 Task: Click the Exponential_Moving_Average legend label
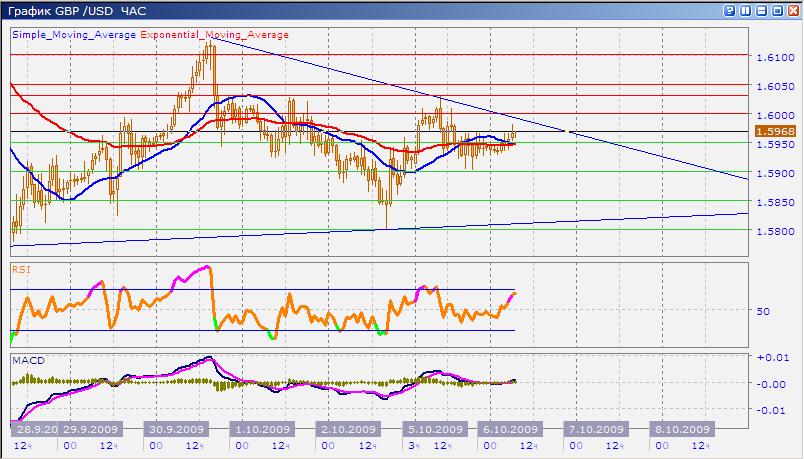pyautogui.click(x=214, y=35)
